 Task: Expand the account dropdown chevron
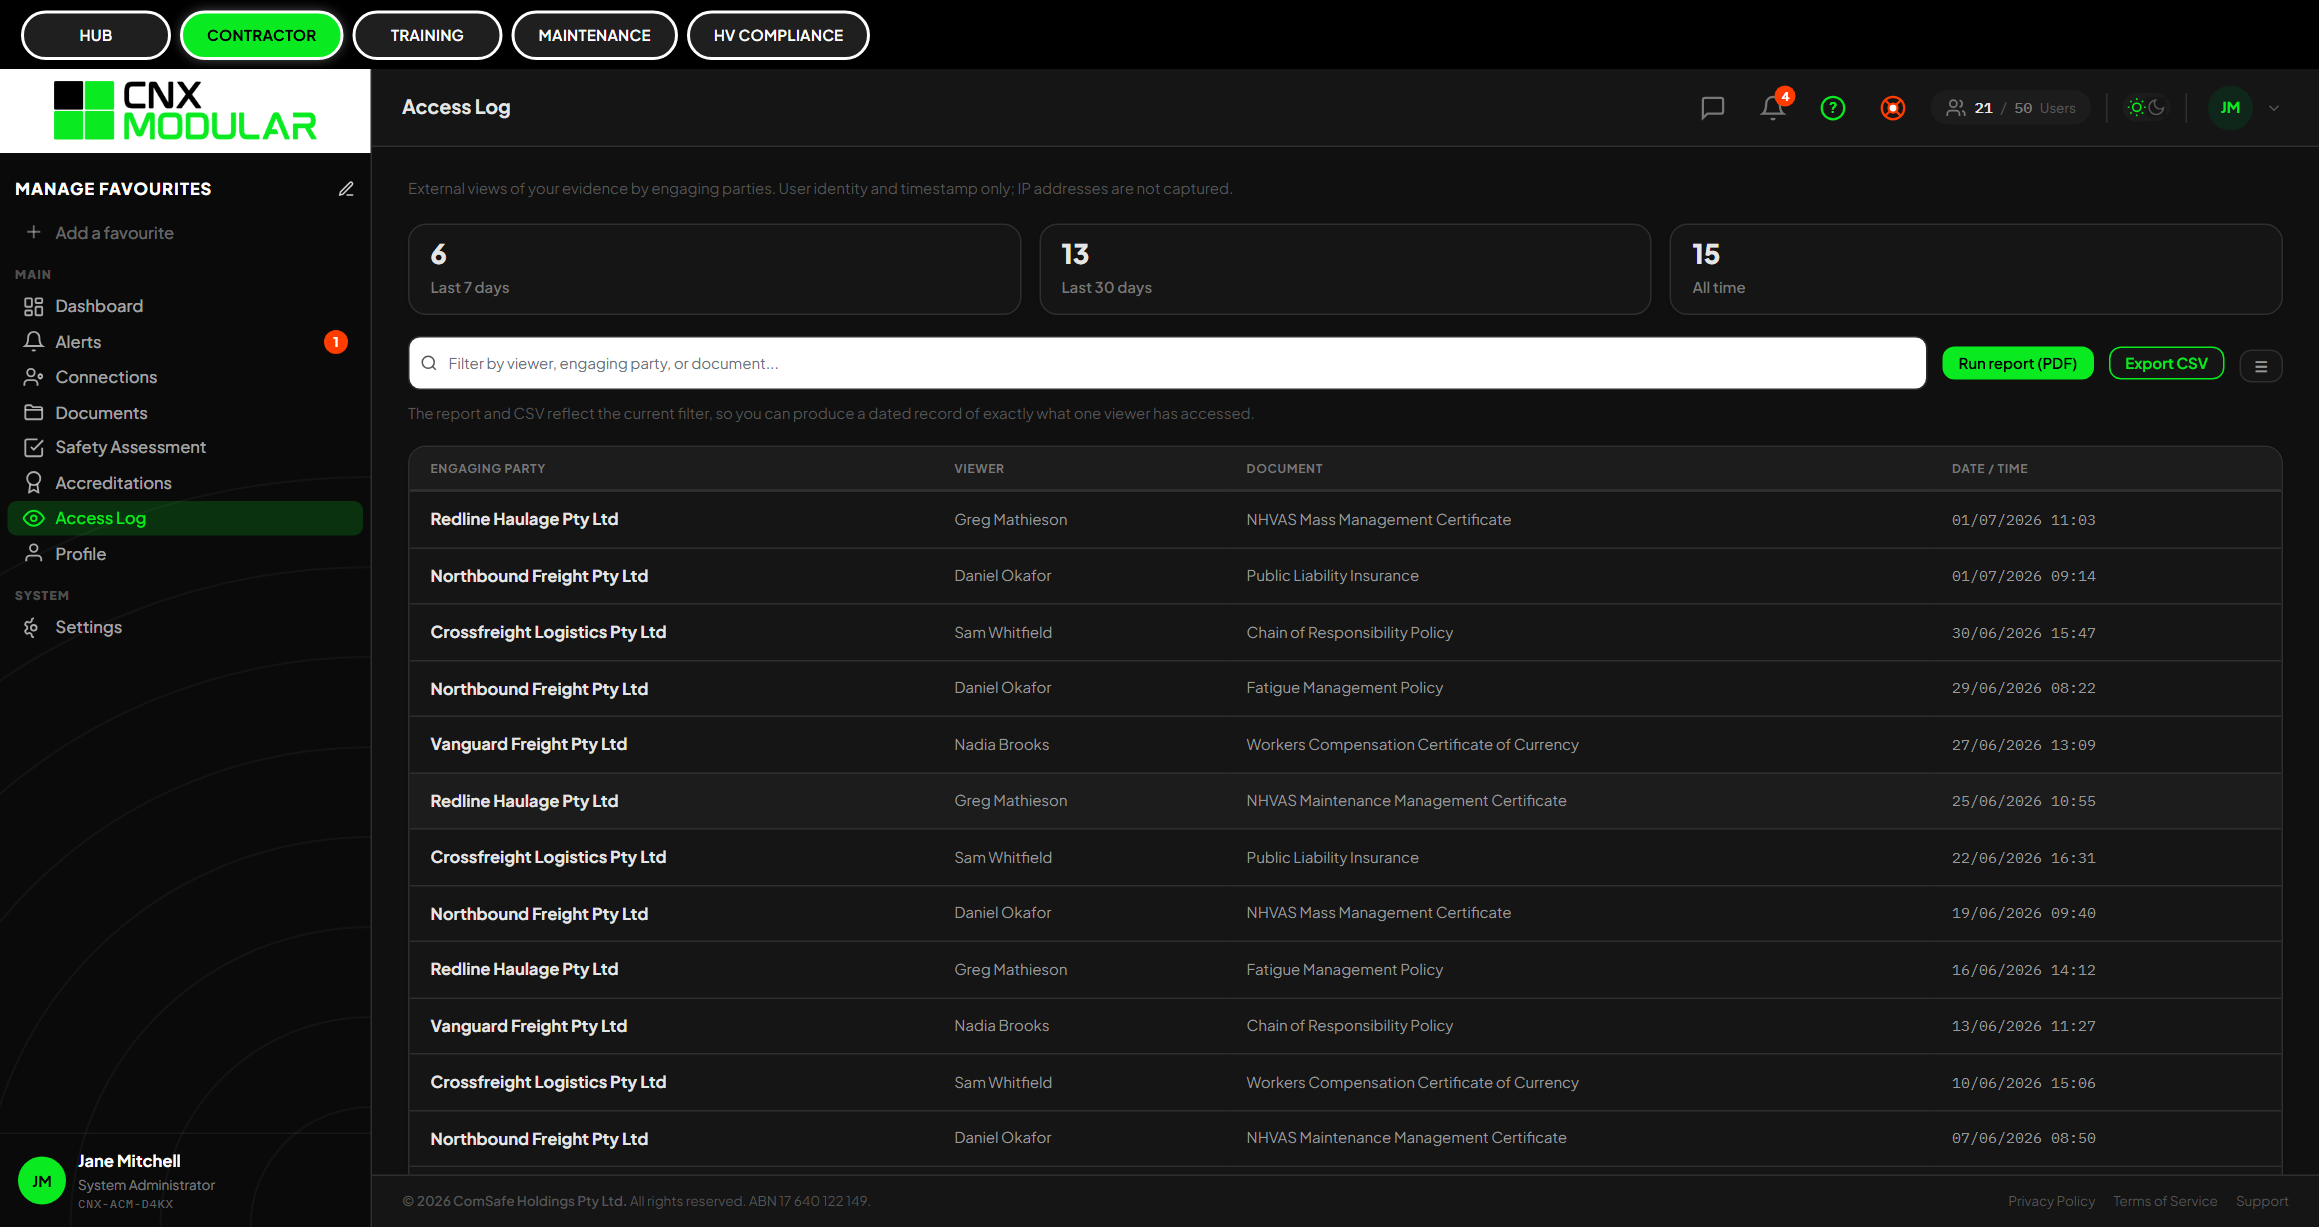tap(2274, 108)
